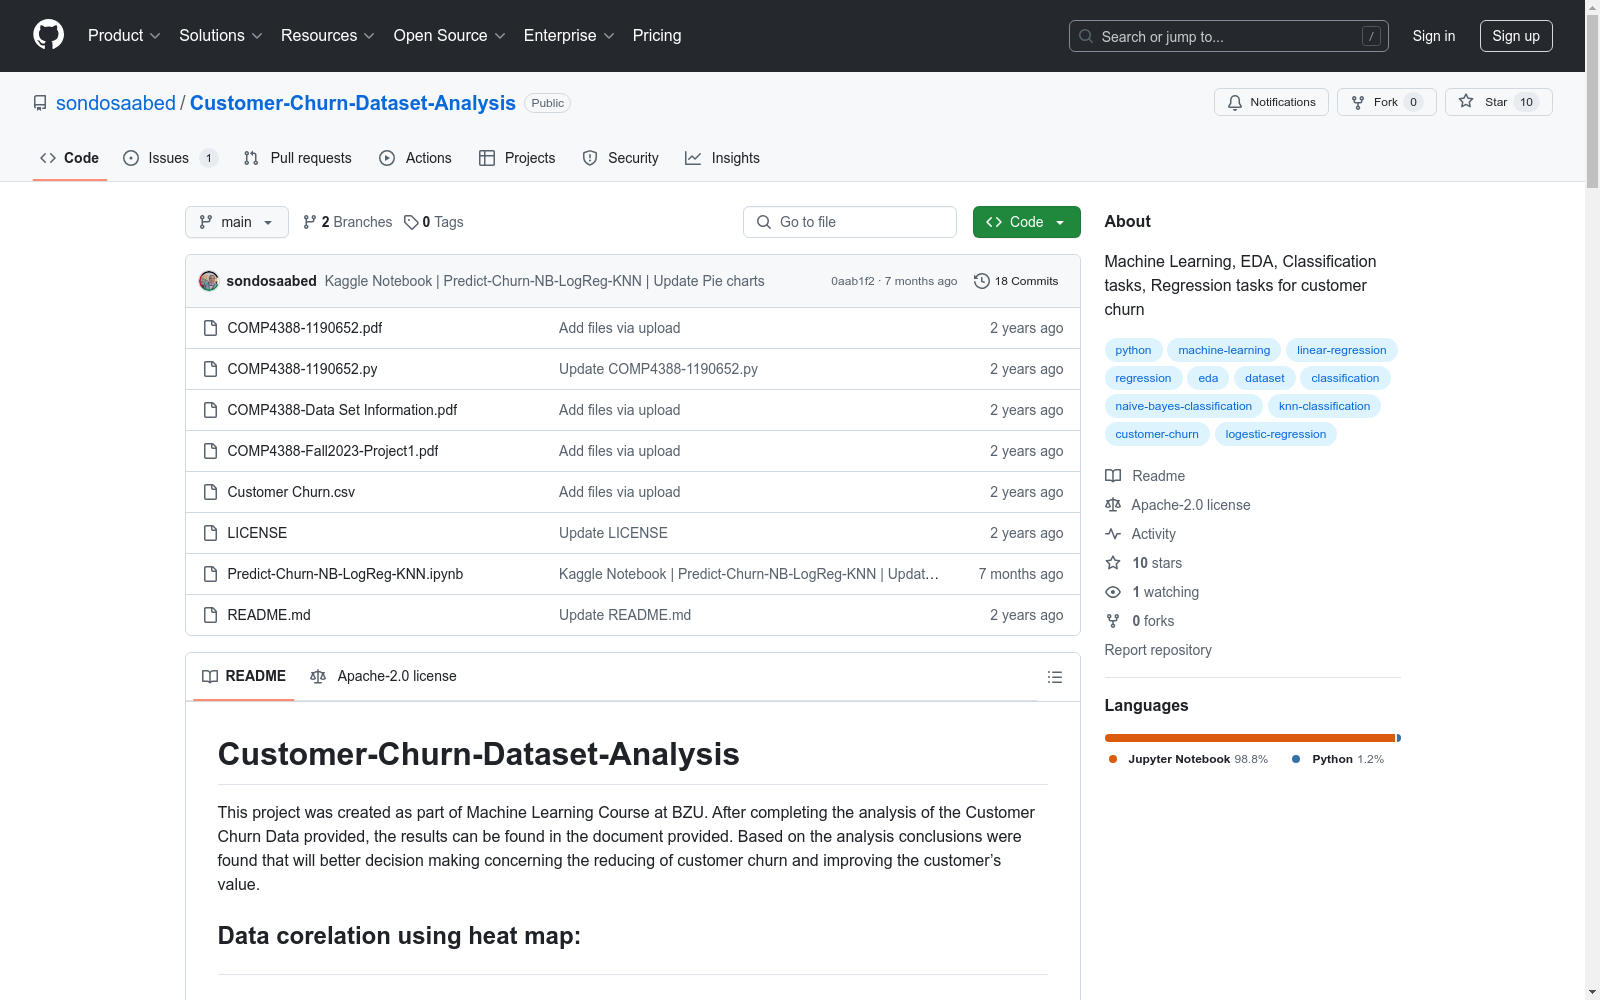Open the Issues tab

(x=170, y=158)
